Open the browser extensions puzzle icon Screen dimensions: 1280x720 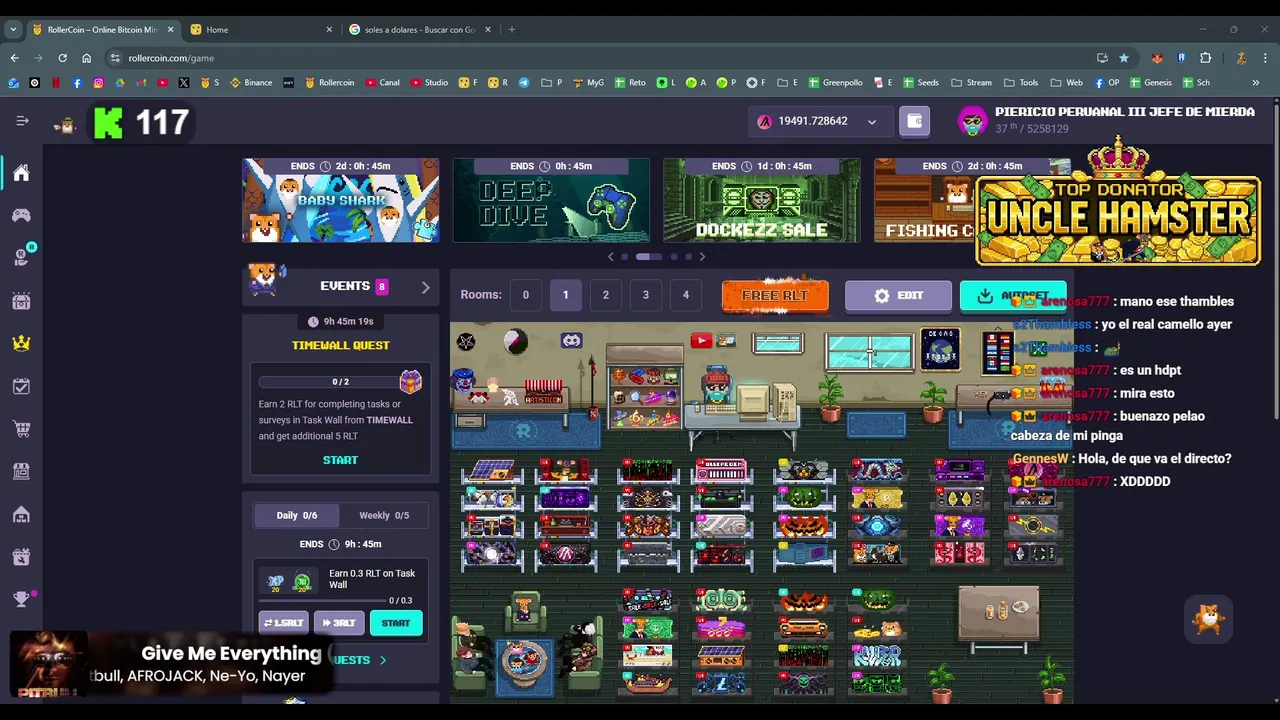[1205, 58]
